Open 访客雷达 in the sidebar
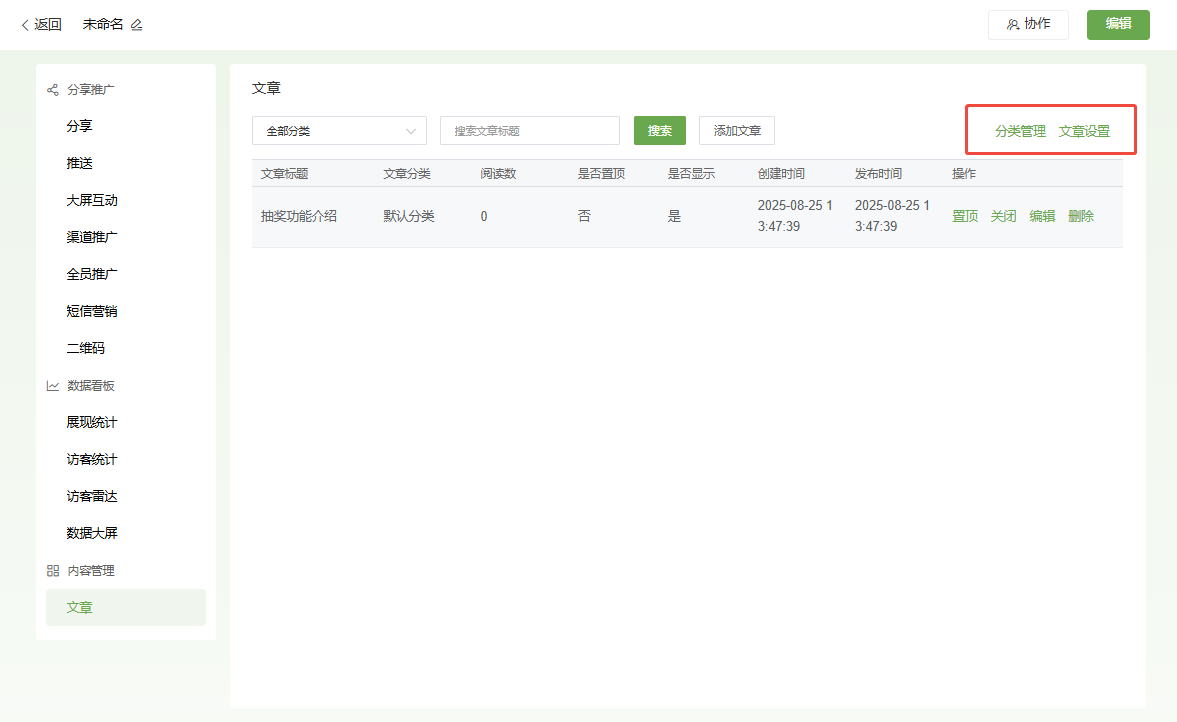The height and width of the screenshot is (722, 1177). pyautogui.click(x=92, y=496)
